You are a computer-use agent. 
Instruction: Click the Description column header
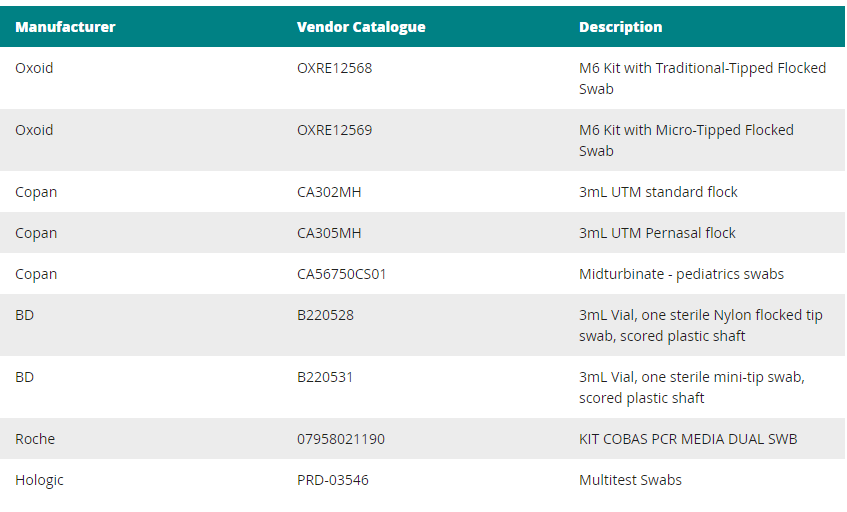pos(620,27)
